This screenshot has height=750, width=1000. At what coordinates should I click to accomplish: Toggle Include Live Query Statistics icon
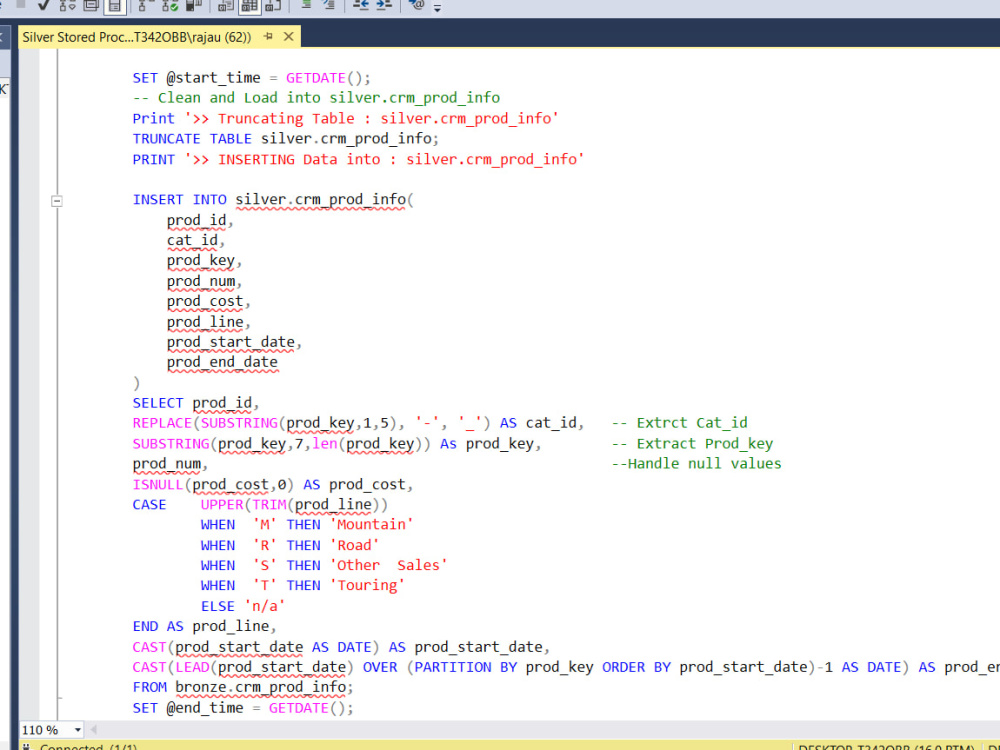[170, 5]
